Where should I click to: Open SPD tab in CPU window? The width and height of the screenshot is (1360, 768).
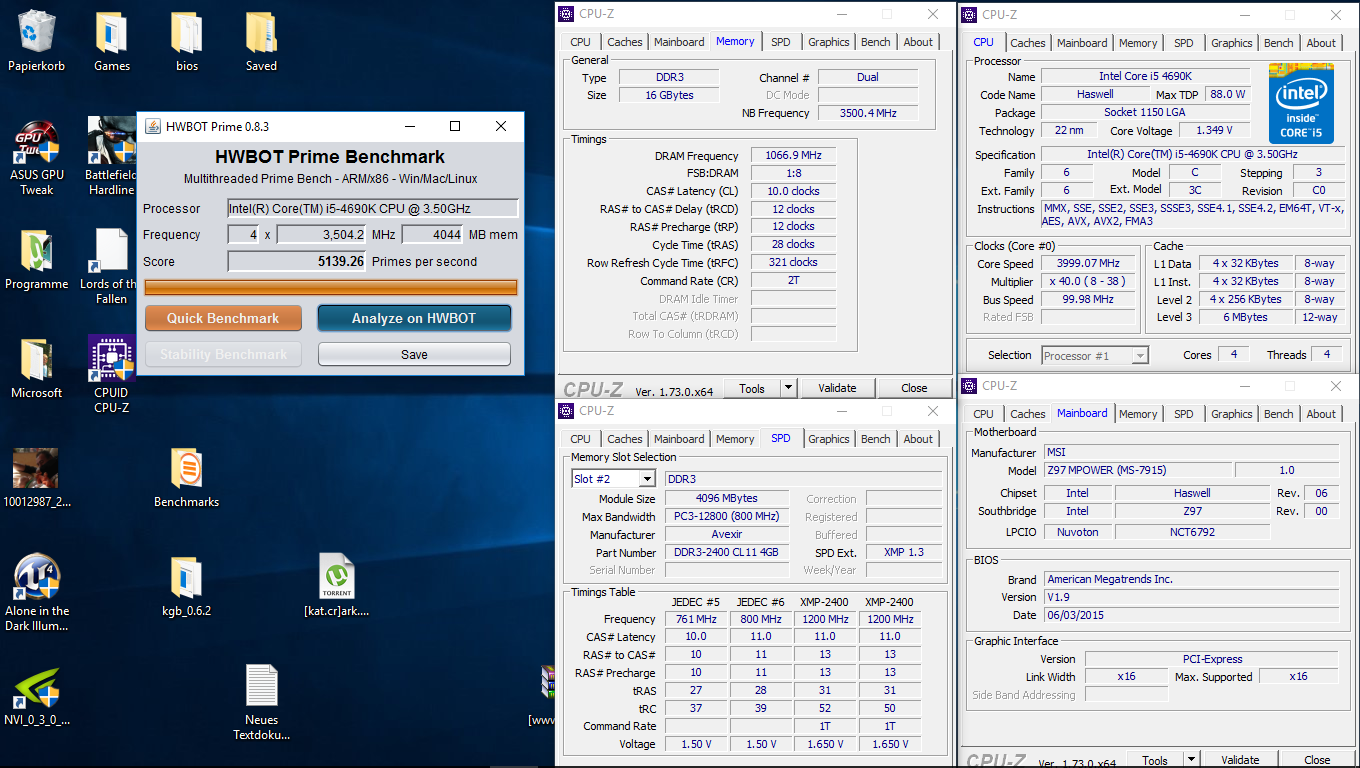click(x=1184, y=43)
